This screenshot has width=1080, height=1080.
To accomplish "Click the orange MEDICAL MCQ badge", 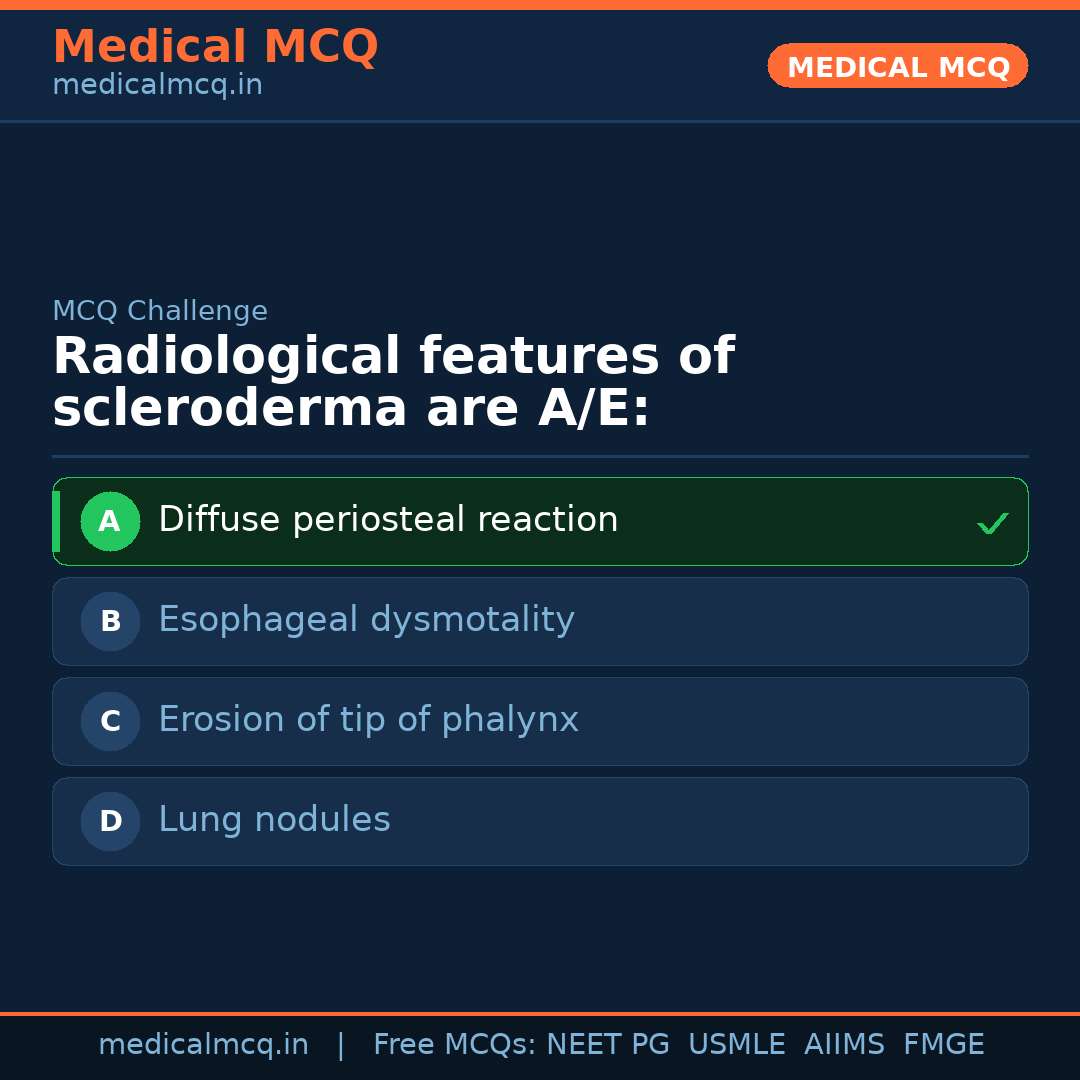I will click(x=897, y=66).
